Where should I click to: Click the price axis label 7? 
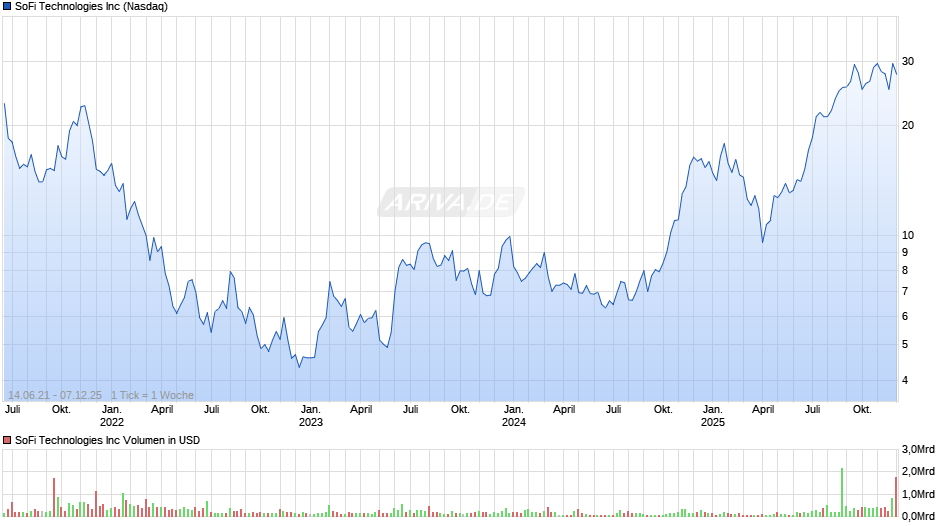pos(905,291)
